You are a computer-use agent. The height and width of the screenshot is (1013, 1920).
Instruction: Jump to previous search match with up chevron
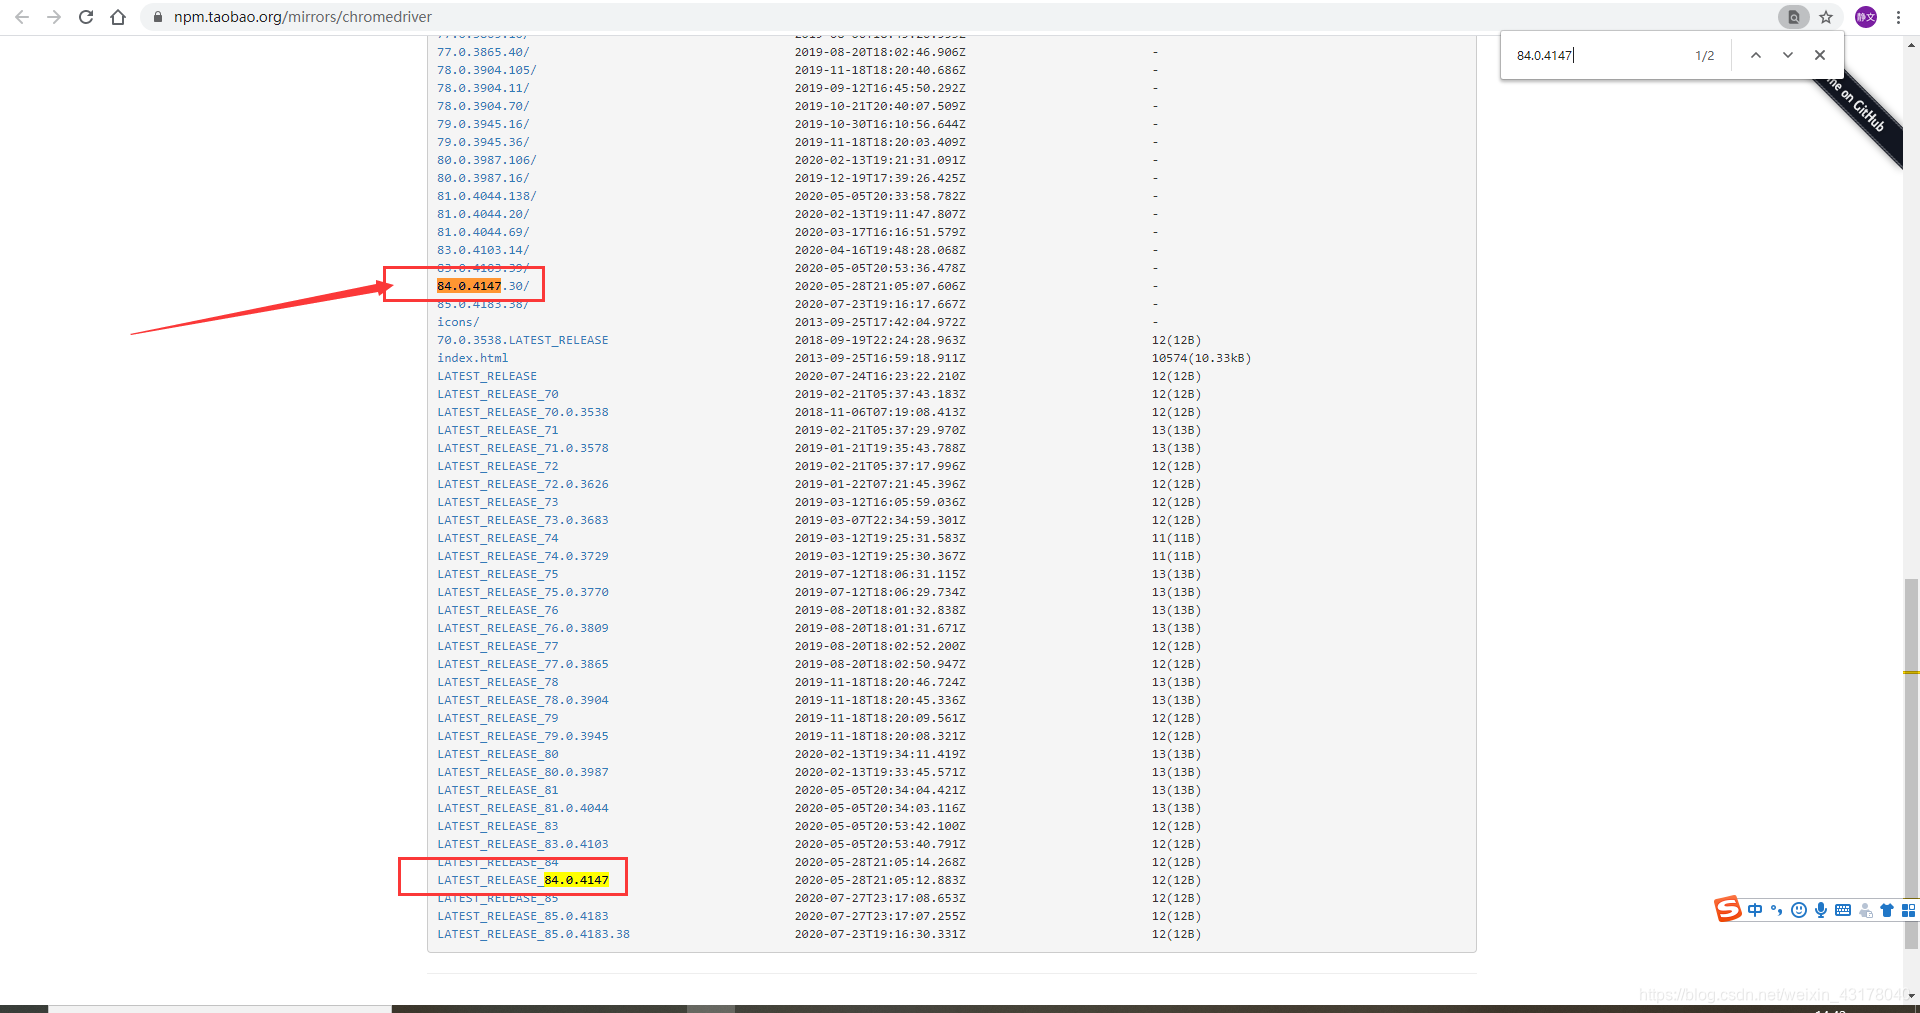[1756, 55]
